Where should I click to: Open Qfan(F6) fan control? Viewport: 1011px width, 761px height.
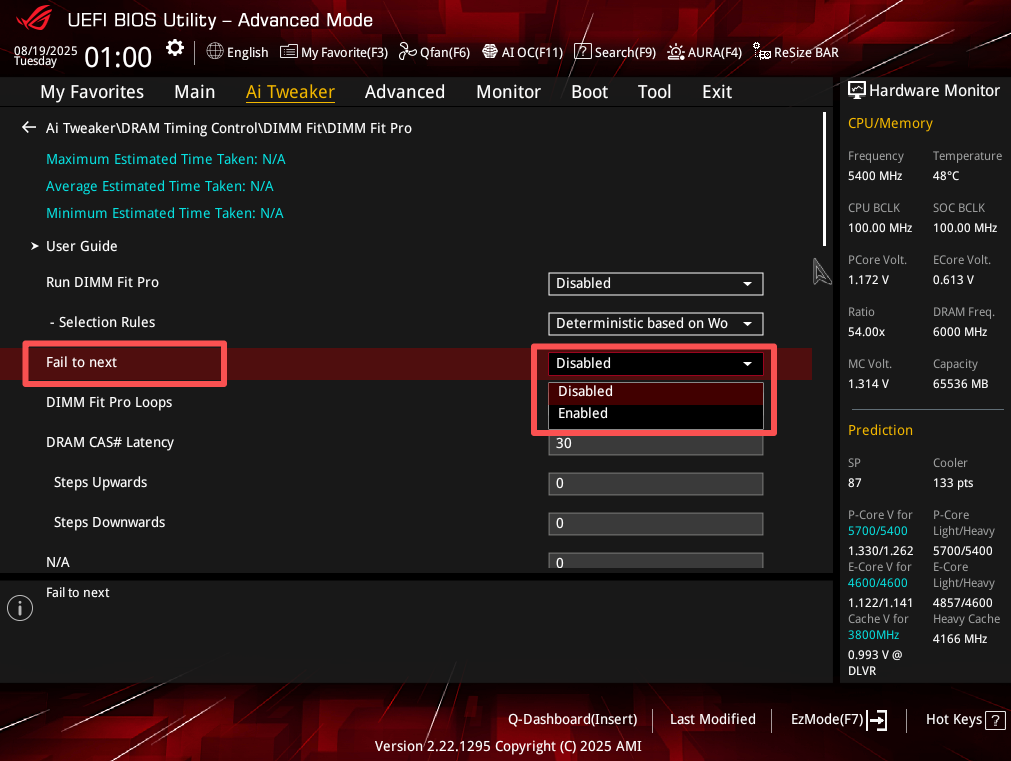(435, 52)
